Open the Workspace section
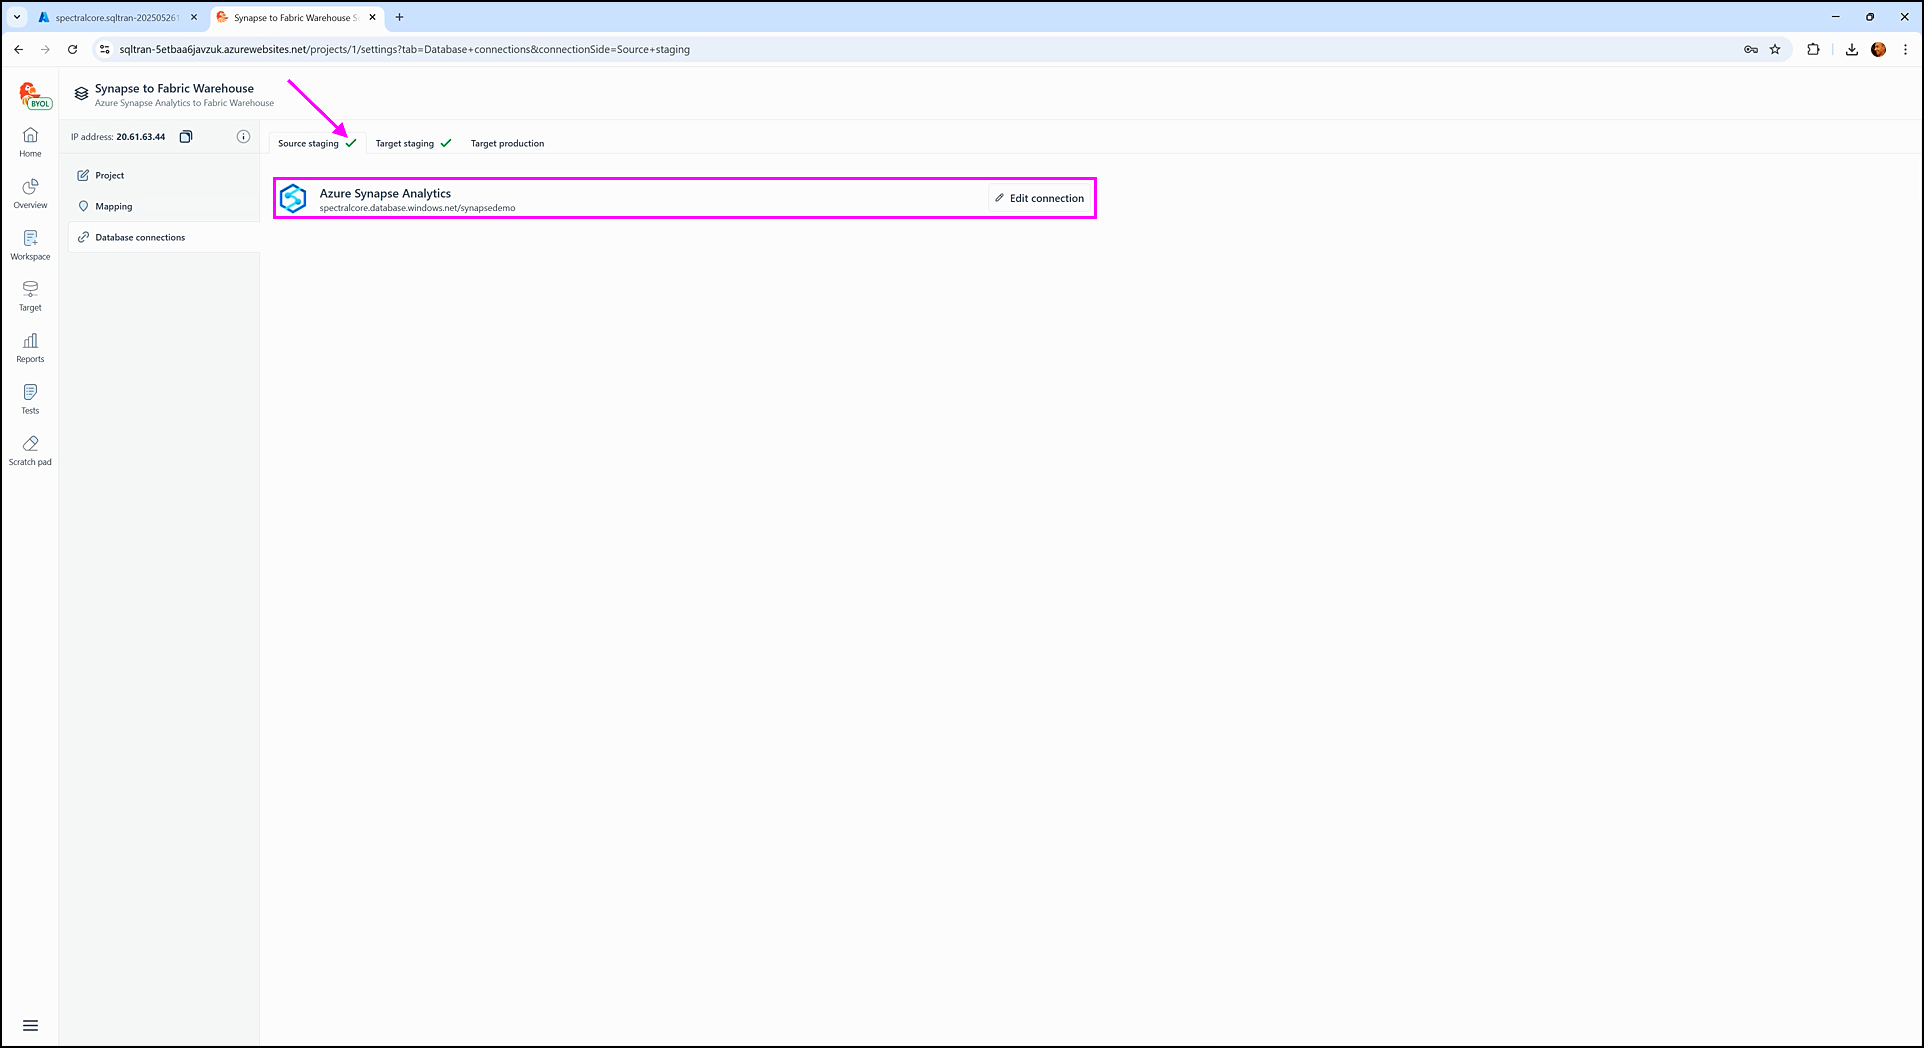This screenshot has height=1048, width=1924. [30, 244]
